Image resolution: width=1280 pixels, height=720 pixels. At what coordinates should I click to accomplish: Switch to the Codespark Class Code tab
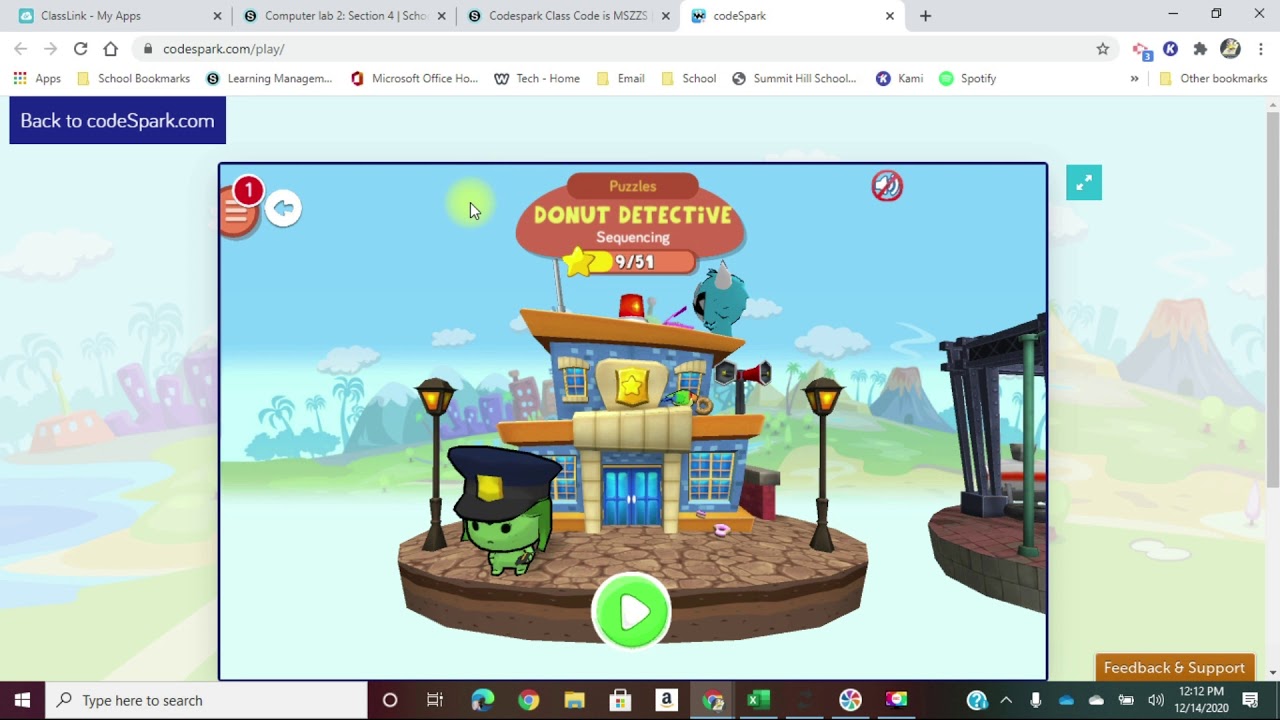coord(567,16)
